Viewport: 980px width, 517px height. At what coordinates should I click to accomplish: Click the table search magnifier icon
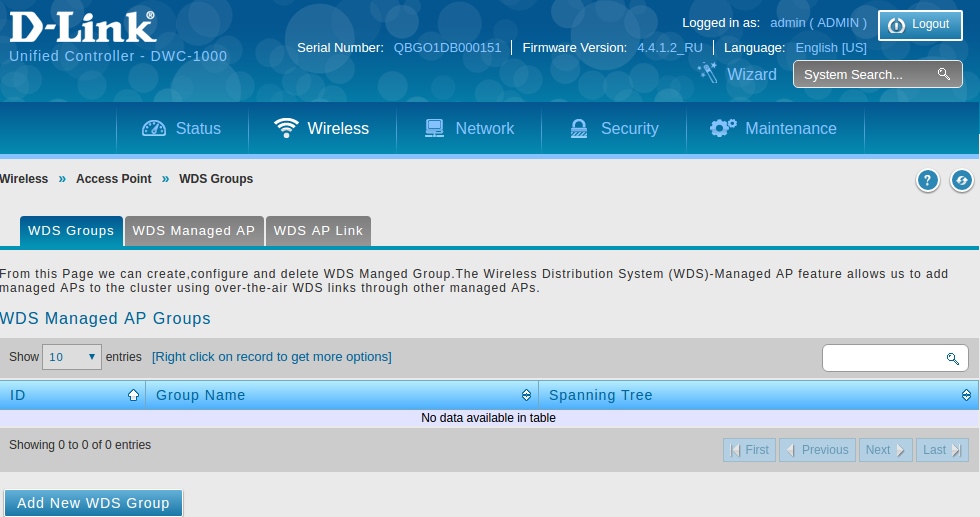(x=952, y=358)
